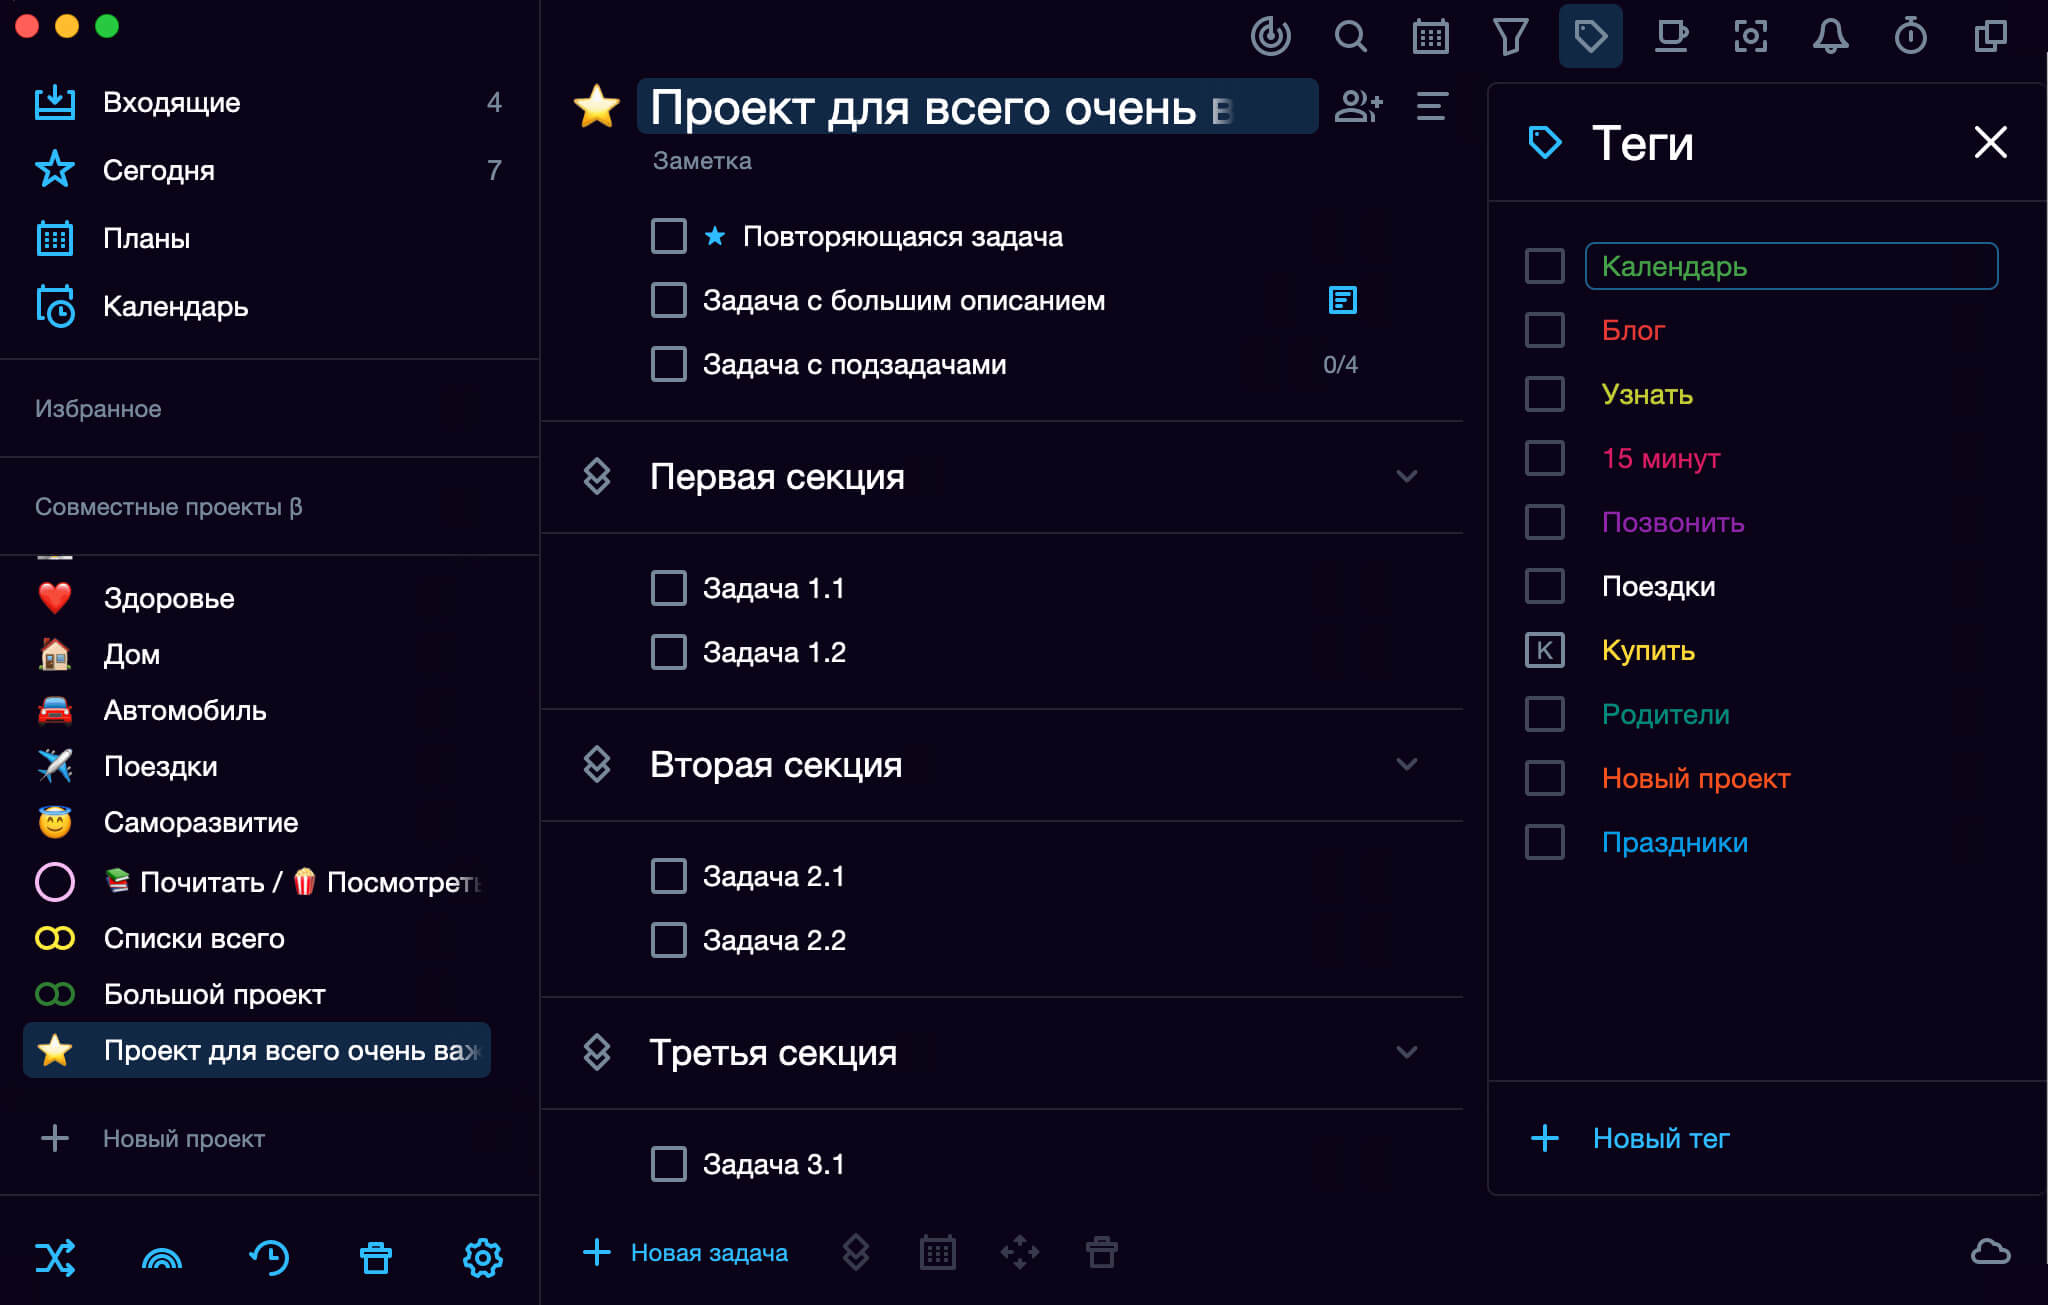Screen dimensions: 2048x1305
Task: Check off Задача 3.1
Action: coord(669,1164)
